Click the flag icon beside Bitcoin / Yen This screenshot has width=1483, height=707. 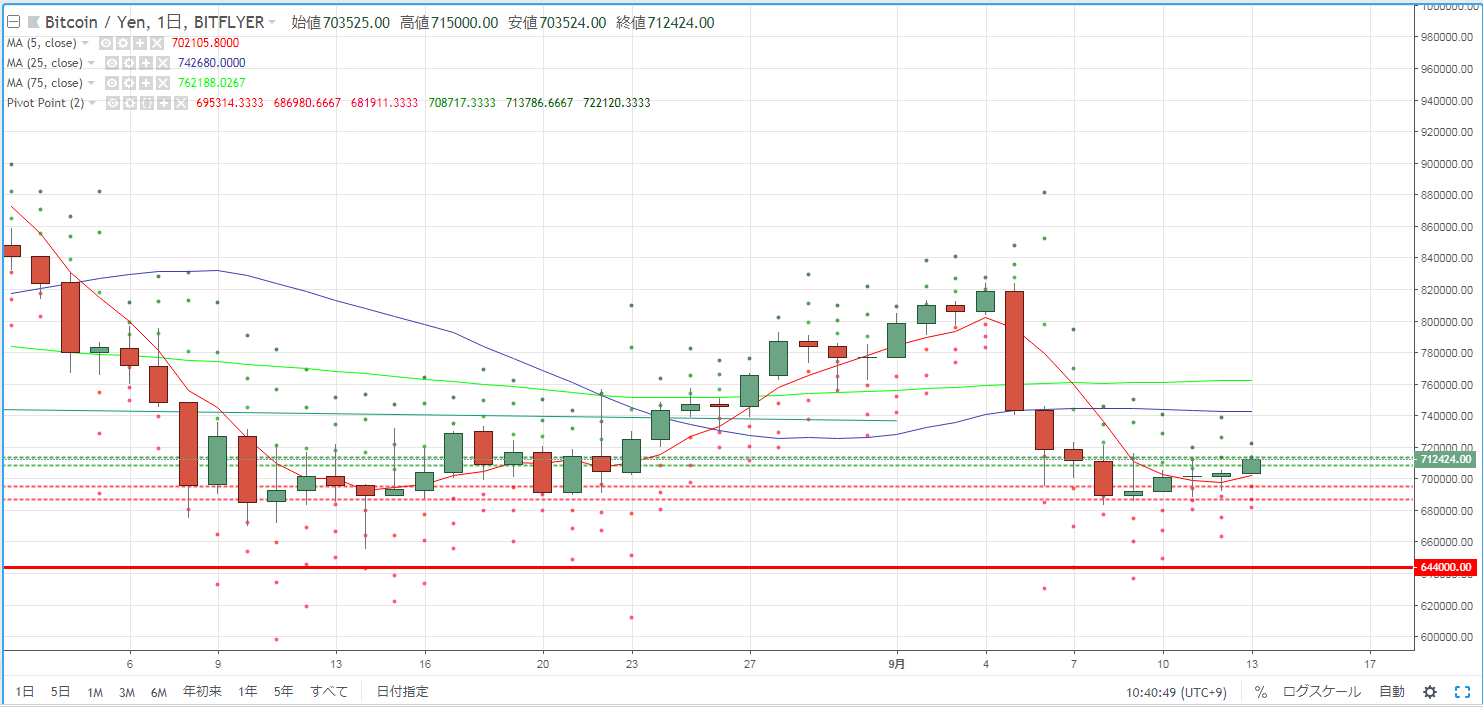point(34,22)
